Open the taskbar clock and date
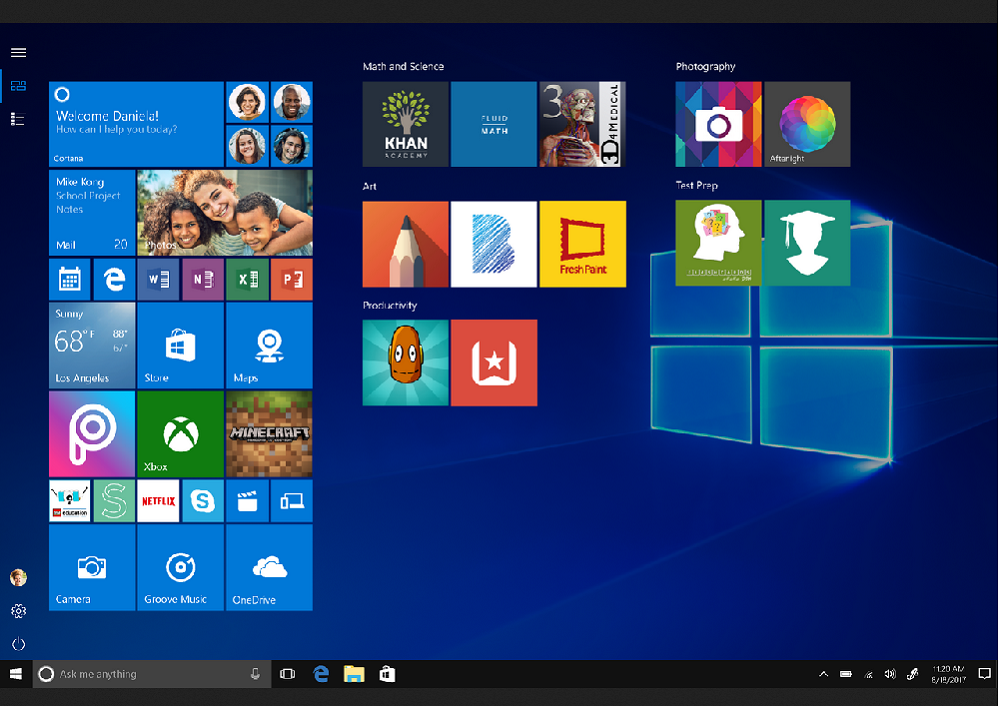This screenshot has height=706, width=1000. pos(948,674)
